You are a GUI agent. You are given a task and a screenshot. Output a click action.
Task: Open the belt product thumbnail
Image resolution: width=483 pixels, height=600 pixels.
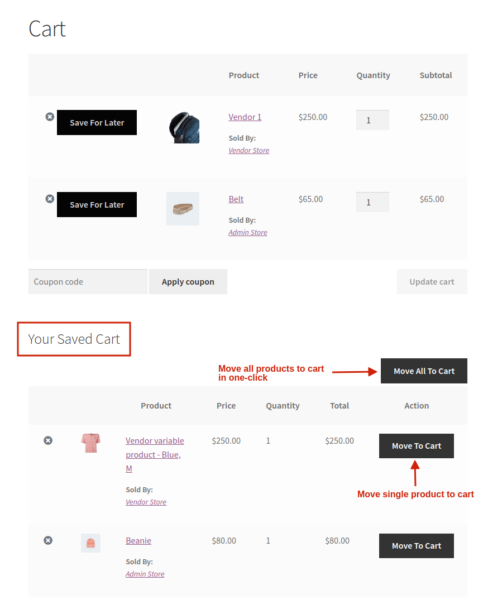183,209
